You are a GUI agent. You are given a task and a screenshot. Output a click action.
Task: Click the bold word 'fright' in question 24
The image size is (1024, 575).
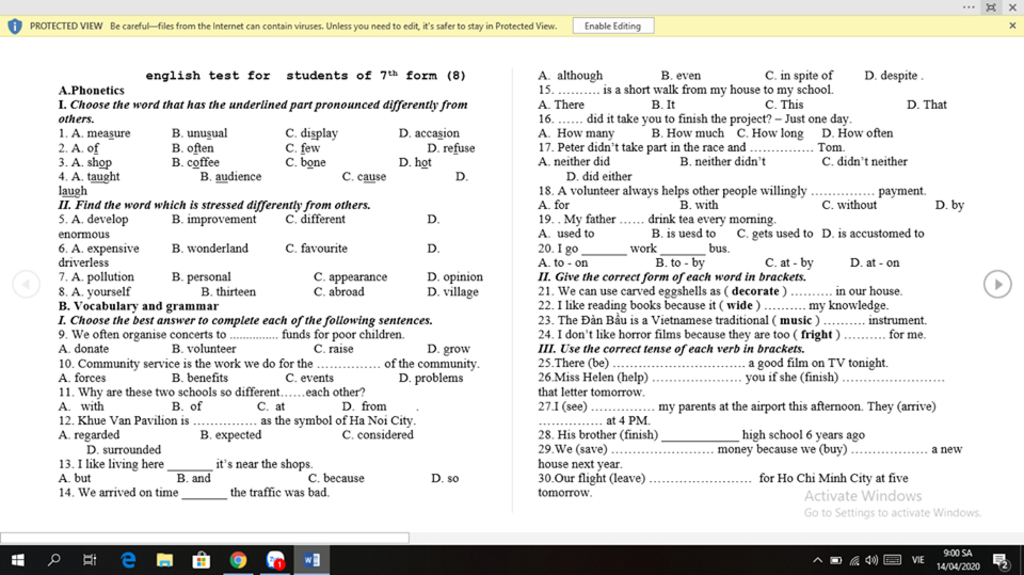point(816,335)
